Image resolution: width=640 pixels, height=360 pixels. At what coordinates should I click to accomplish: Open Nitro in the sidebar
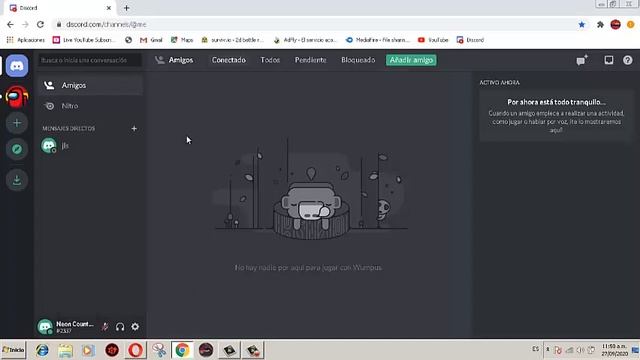click(x=91, y=106)
